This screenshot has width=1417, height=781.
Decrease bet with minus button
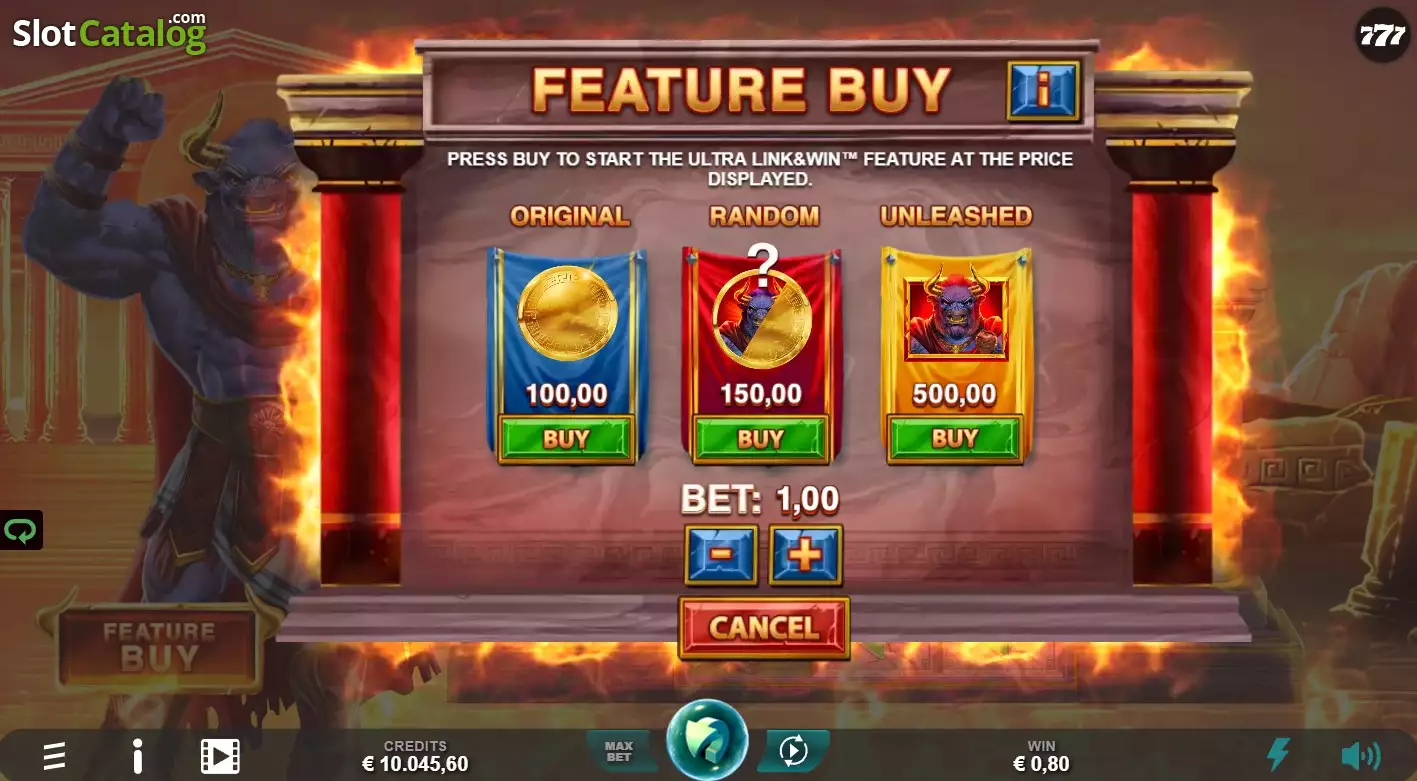721,554
